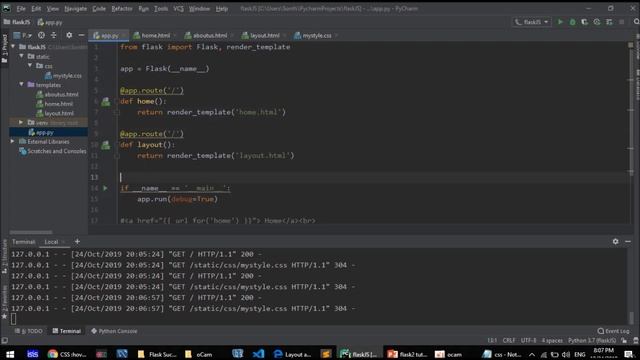Click the Python 3.7 interpreter status widget

click(x=592, y=340)
